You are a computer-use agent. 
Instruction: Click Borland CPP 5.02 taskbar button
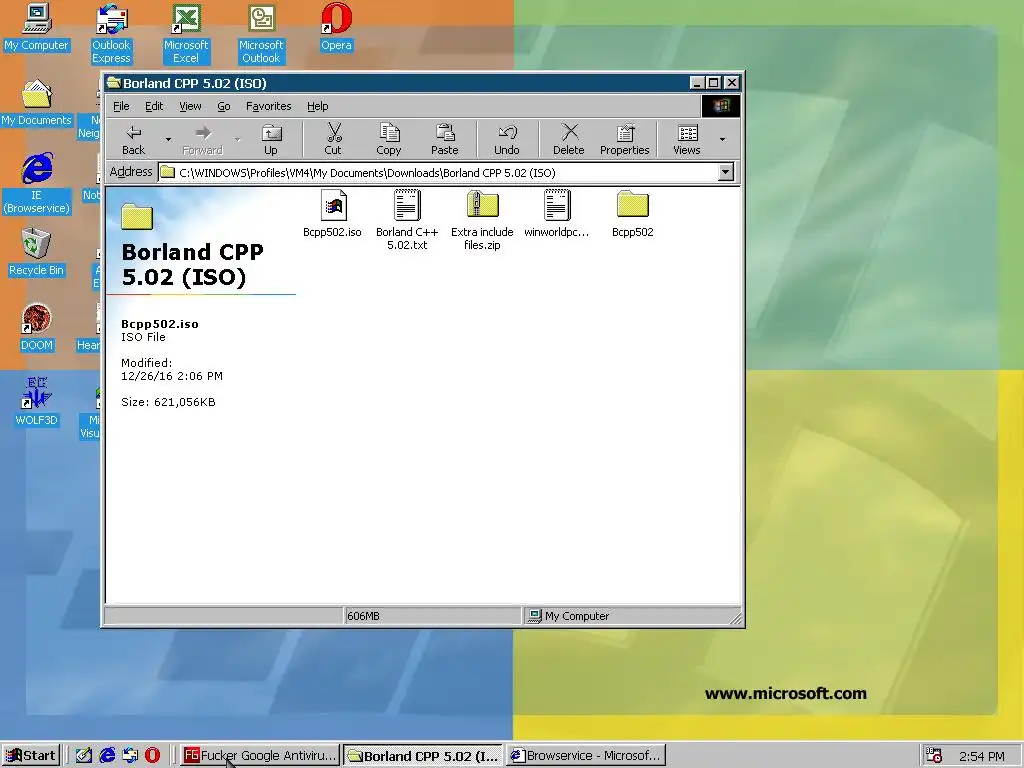[x=423, y=756]
